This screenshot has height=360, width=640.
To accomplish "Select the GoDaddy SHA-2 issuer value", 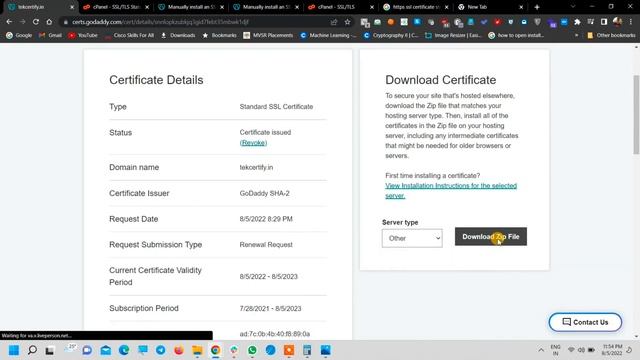I will coord(264,193).
